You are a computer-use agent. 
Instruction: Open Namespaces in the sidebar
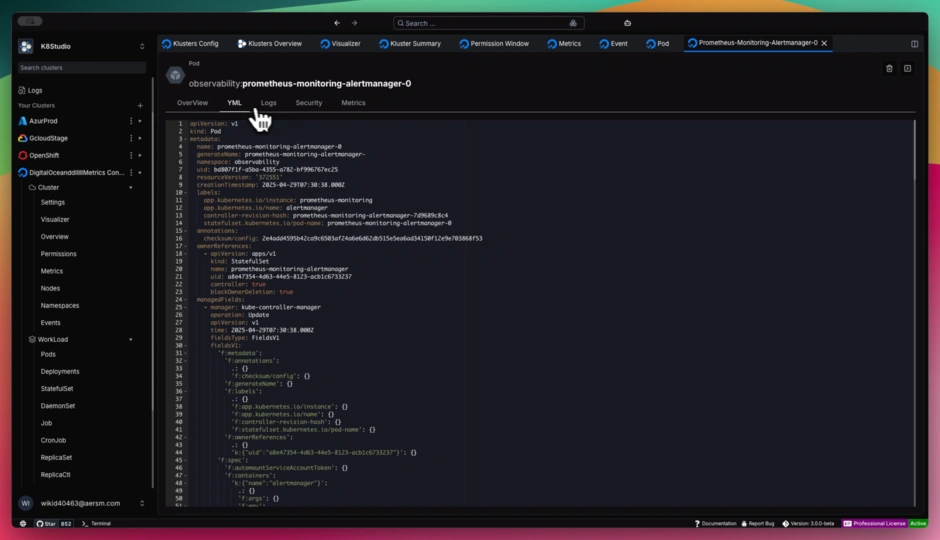(60, 306)
